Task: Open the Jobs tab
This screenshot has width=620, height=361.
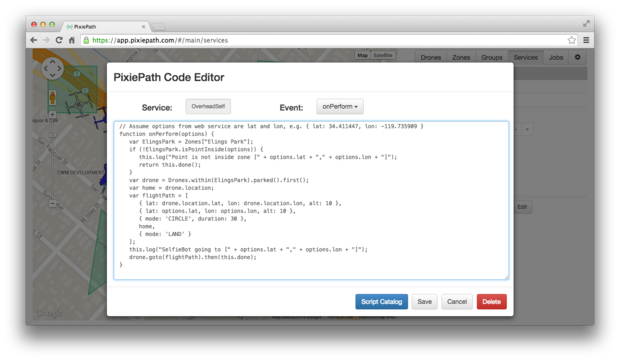Action: 556,57
